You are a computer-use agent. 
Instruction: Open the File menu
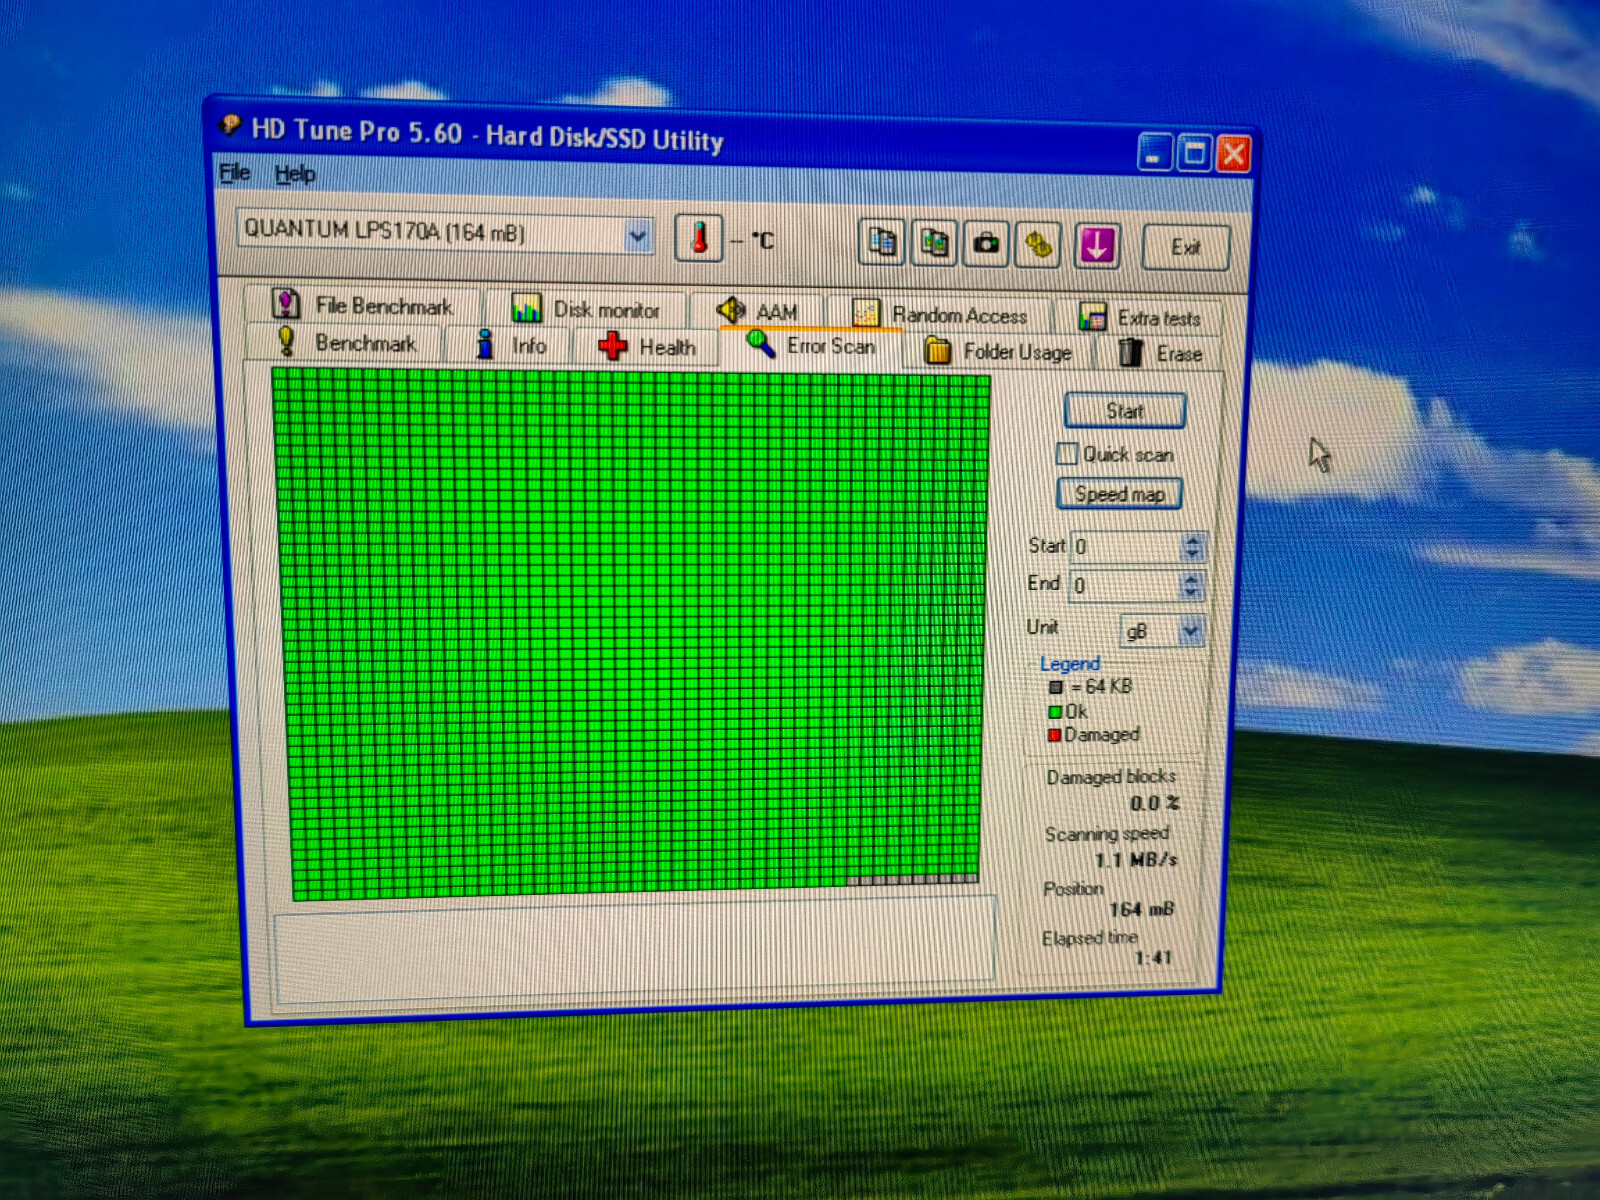tap(234, 172)
